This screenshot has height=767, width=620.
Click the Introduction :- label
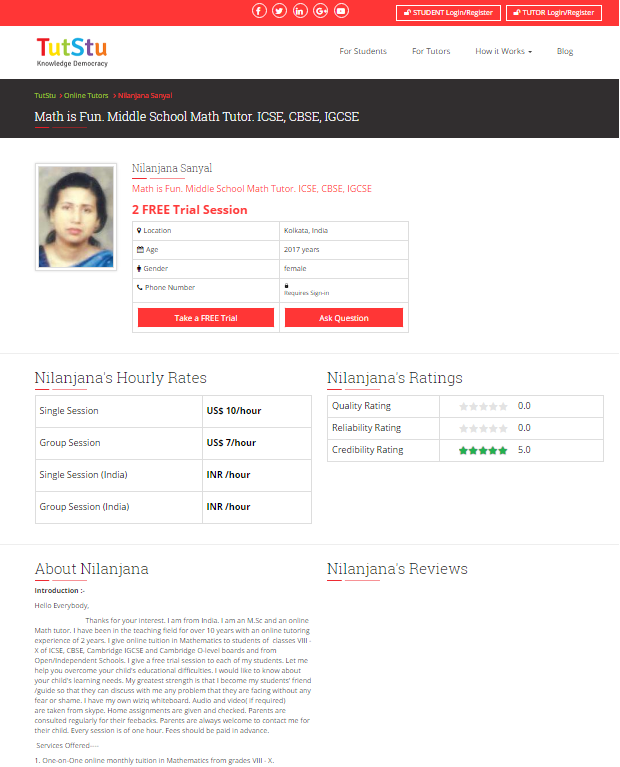click(x=59, y=590)
